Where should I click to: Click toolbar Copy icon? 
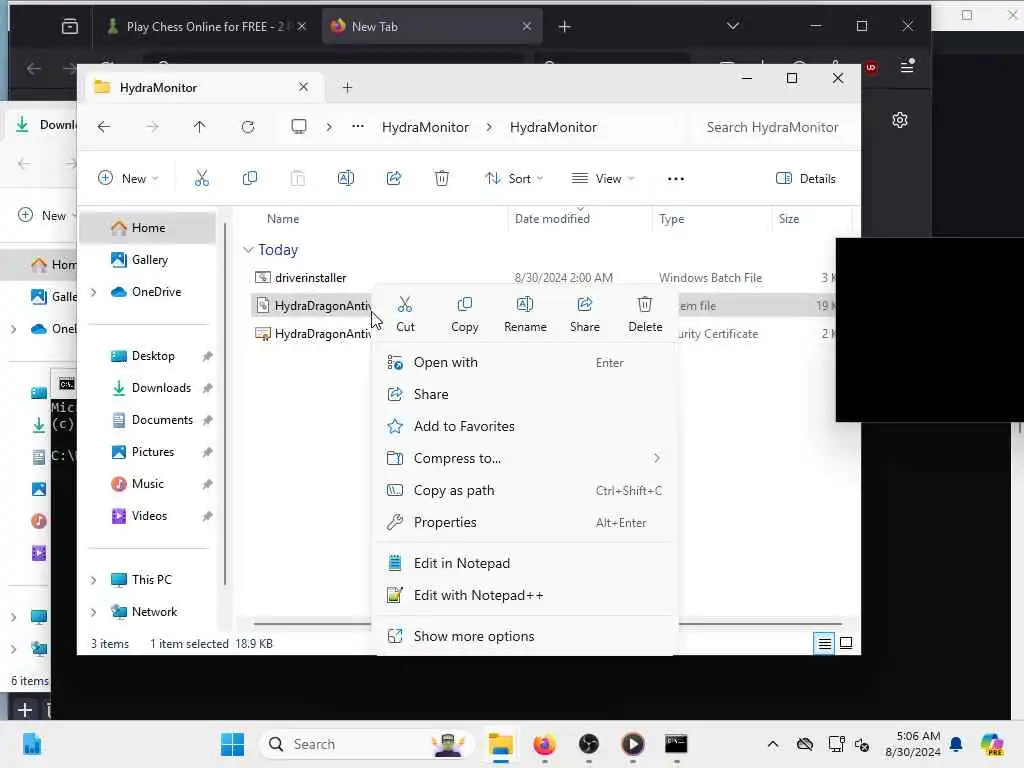[x=249, y=178]
